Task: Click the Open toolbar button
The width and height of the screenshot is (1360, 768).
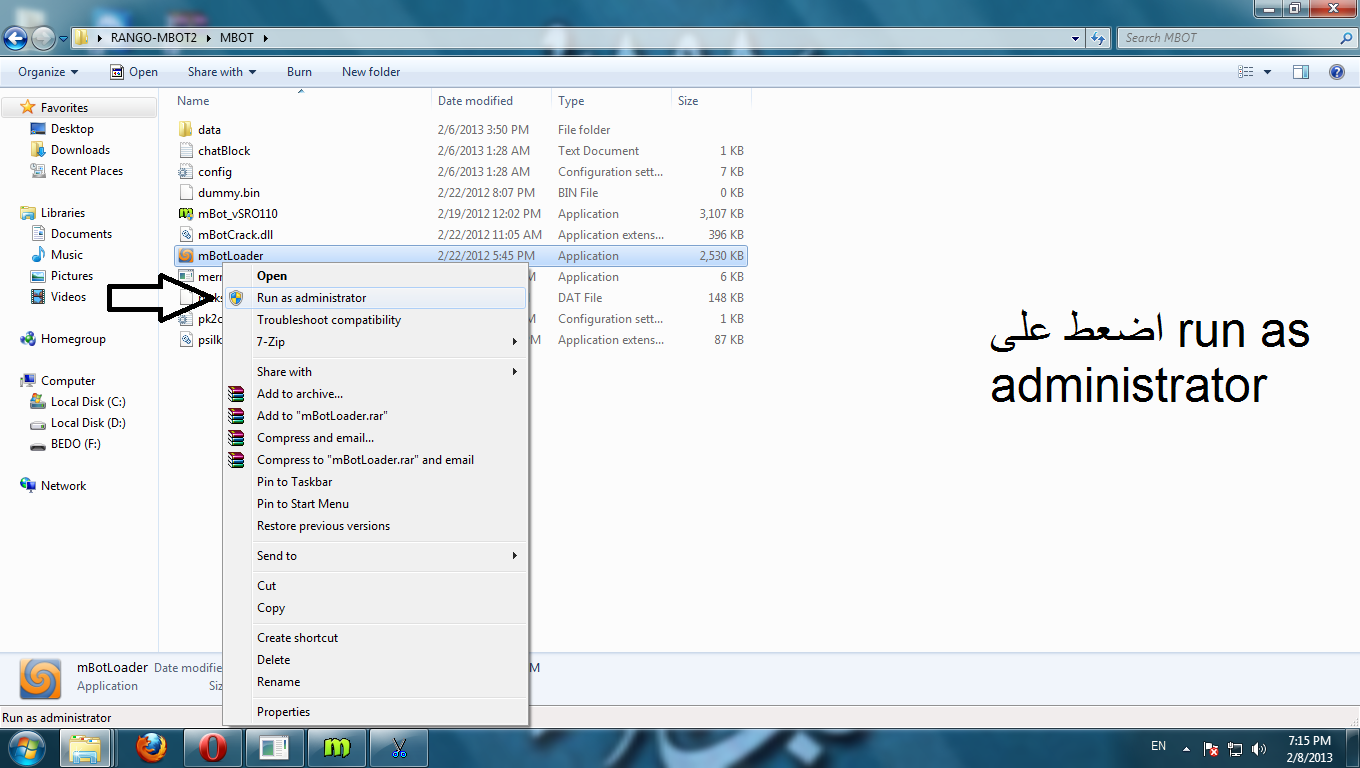Action: point(134,72)
